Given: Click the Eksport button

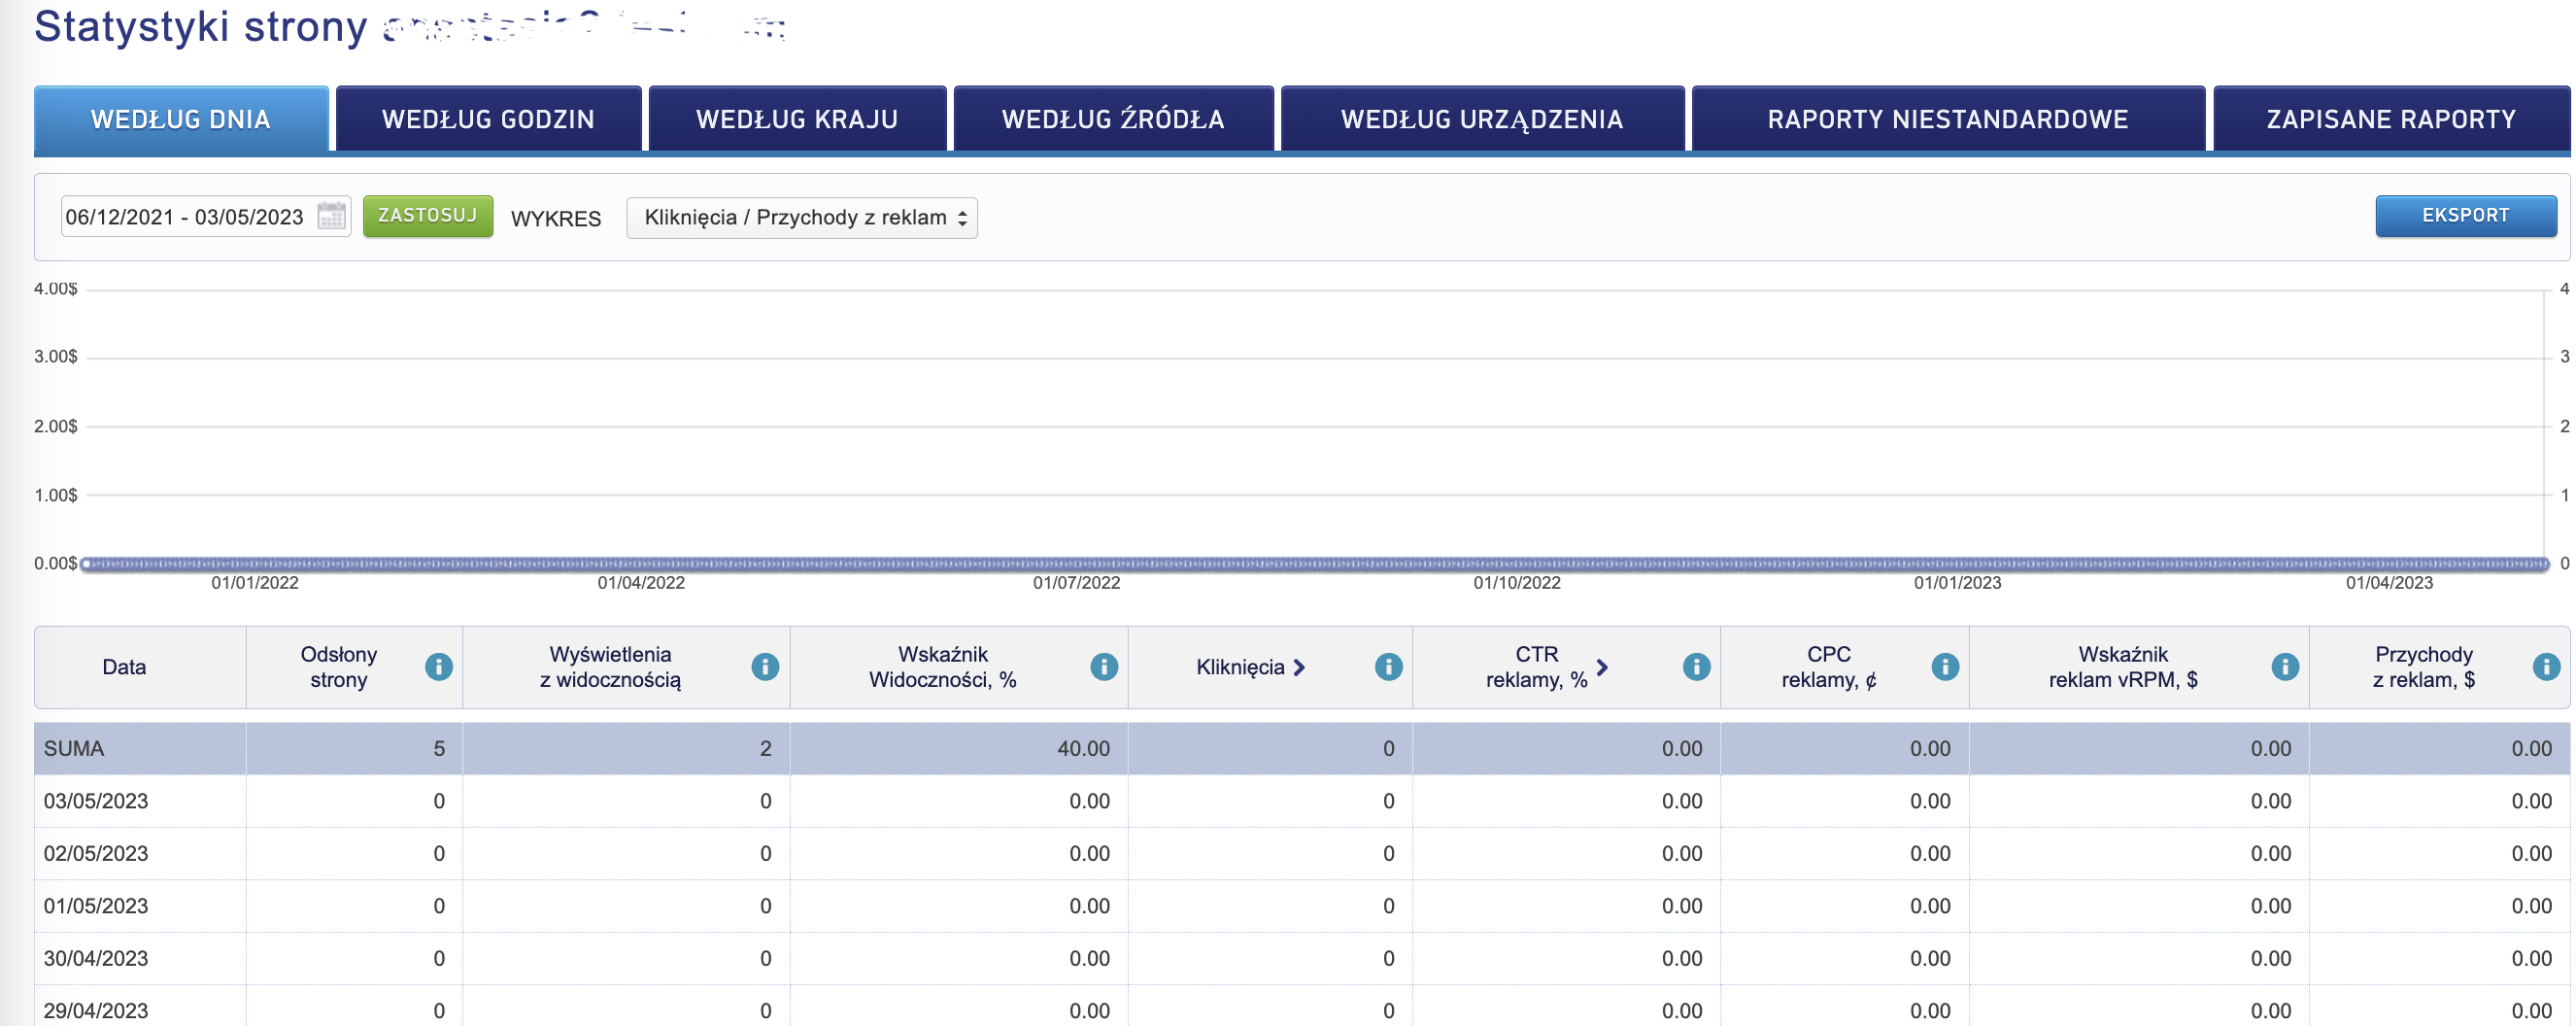Looking at the screenshot, I should (x=2465, y=216).
